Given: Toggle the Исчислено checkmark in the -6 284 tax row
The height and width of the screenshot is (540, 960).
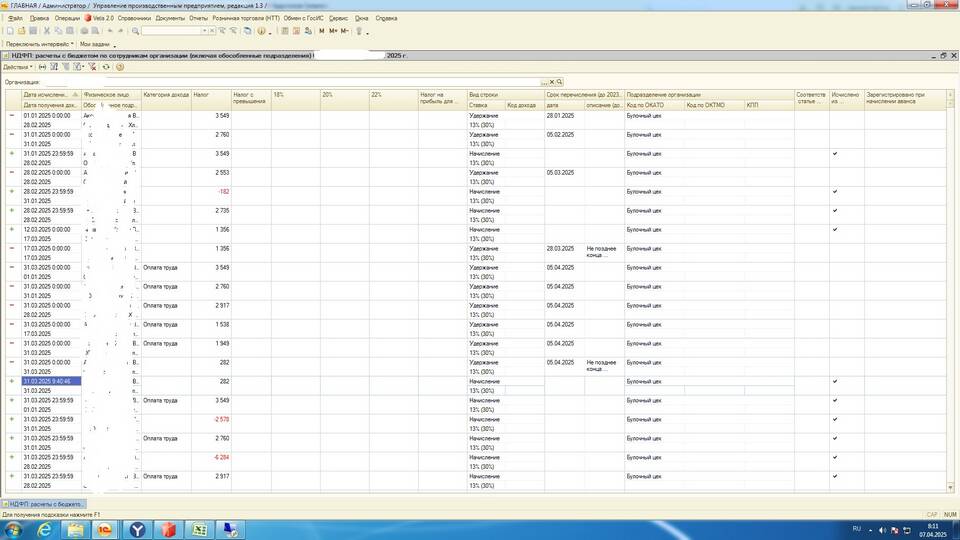Looking at the screenshot, I should pos(834,457).
